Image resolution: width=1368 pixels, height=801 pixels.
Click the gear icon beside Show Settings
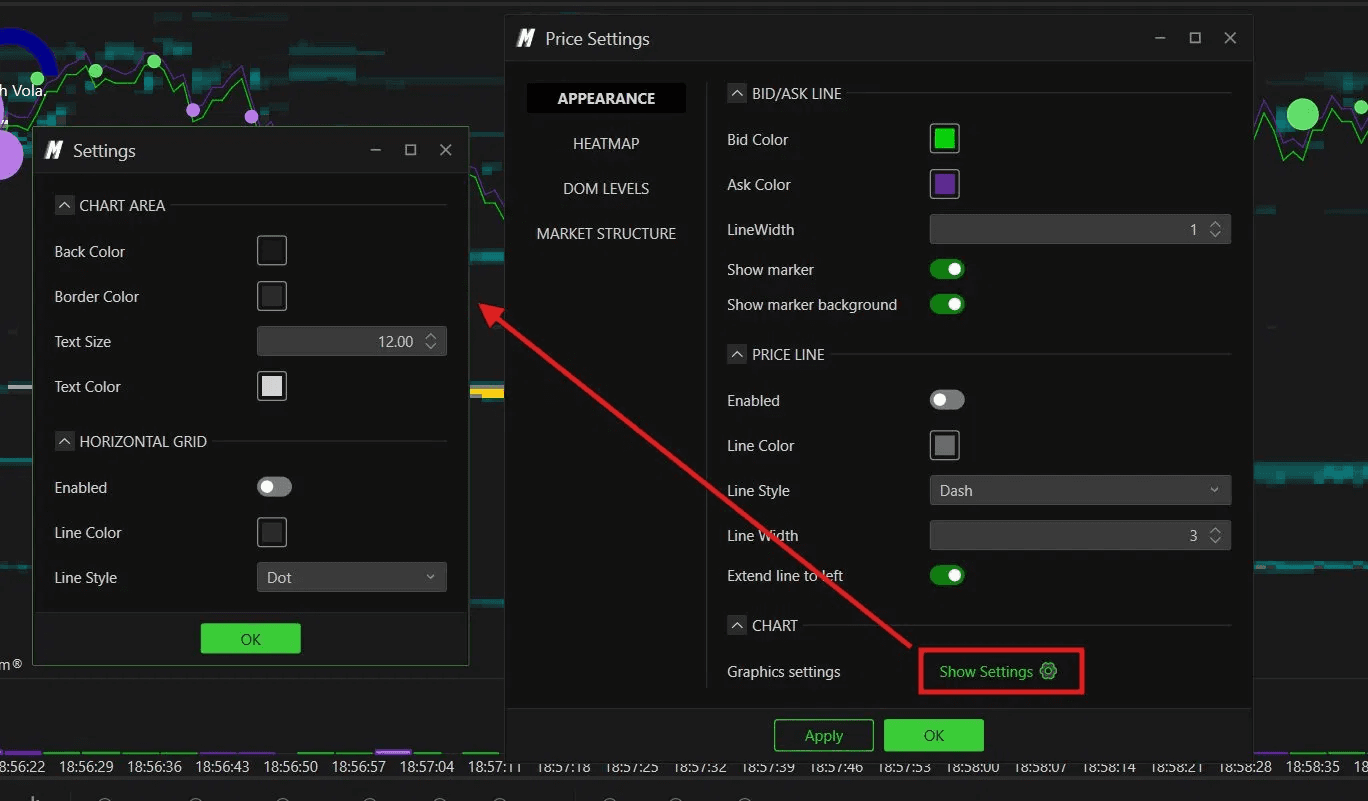1048,671
